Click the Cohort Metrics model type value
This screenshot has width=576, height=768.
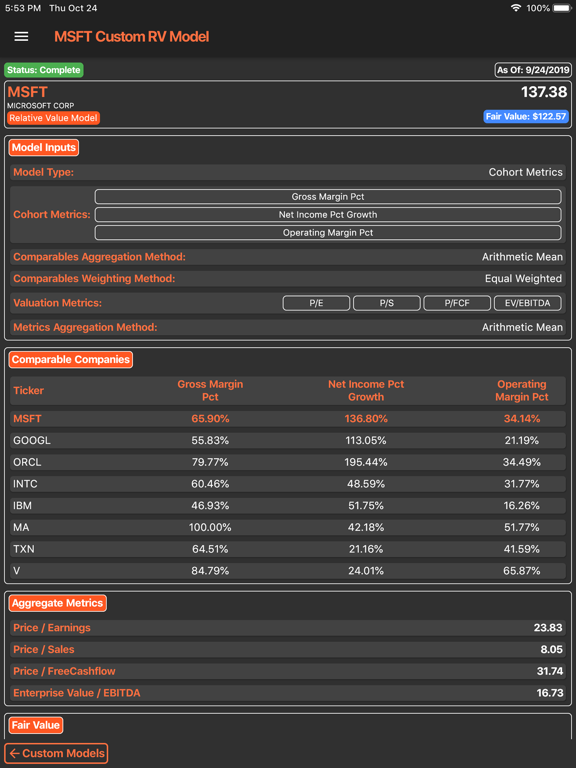[x=525, y=172]
